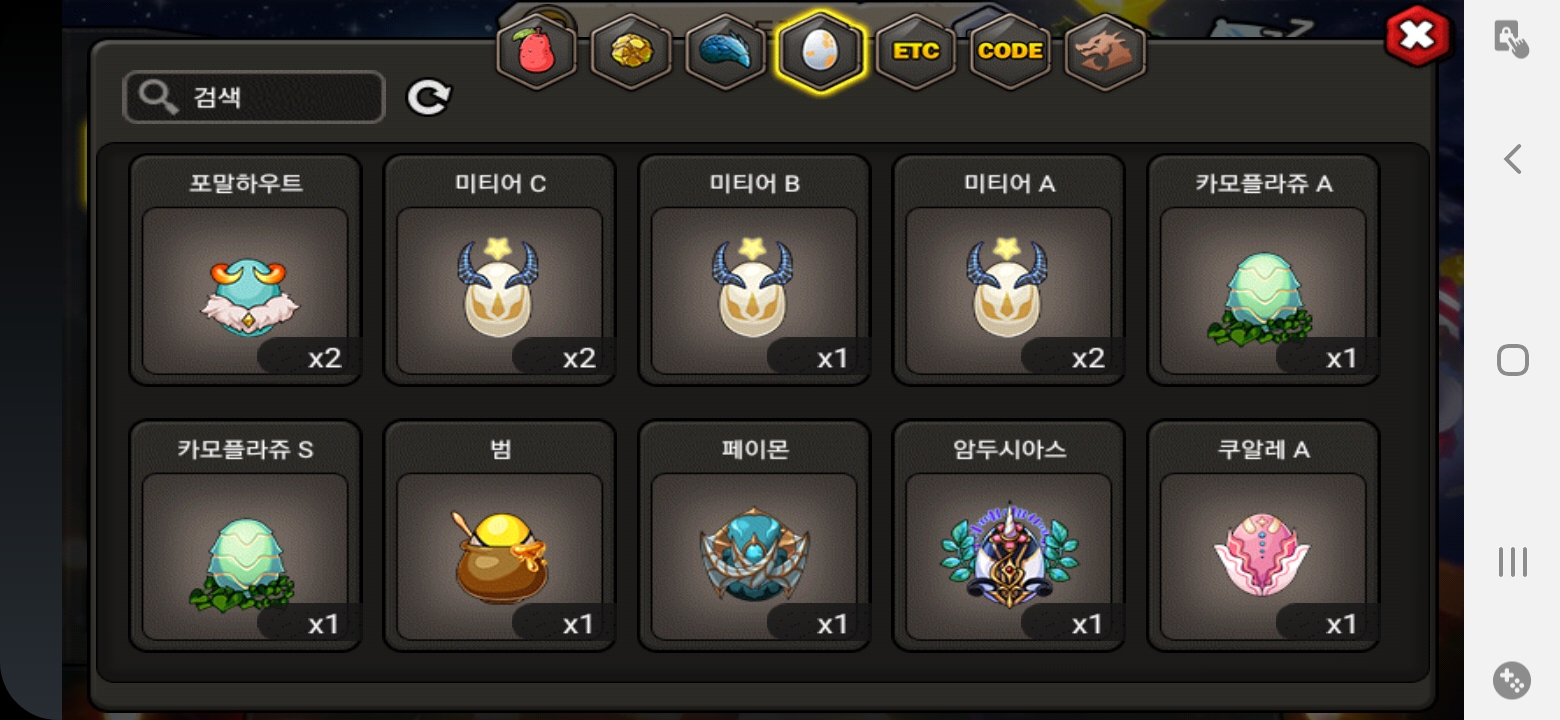The height and width of the screenshot is (720, 1560).
Task: Open the CODE tab
Action: click(1010, 51)
